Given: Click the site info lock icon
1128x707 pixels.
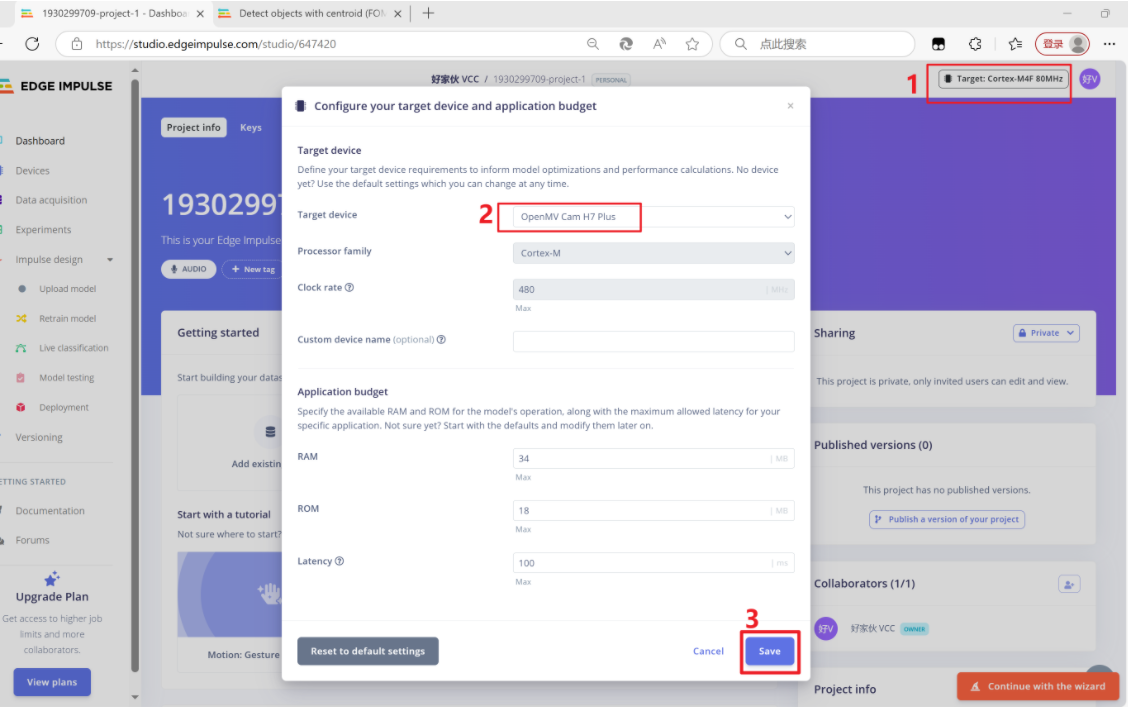Looking at the screenshot, I should click(x=77, y=44).
